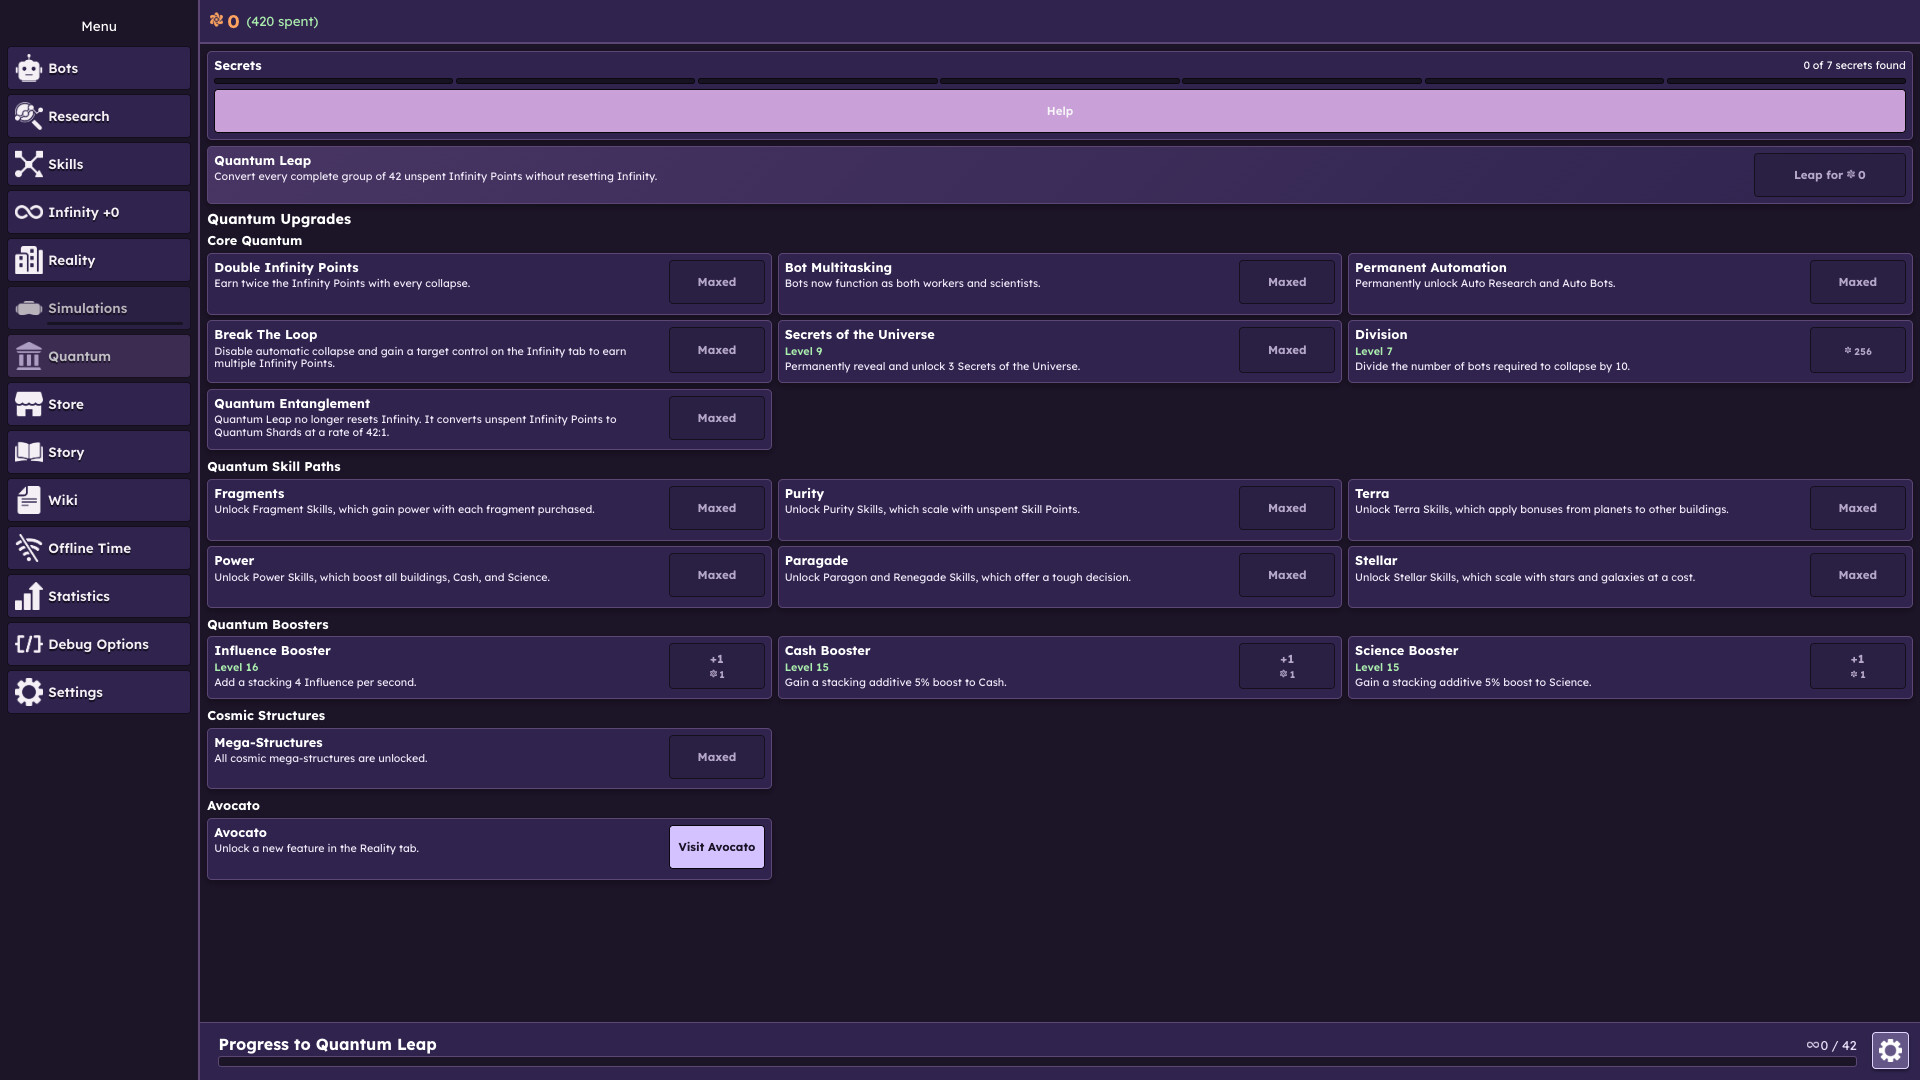1920x1080 pixels.
Task: Click the Story open-book icon
Action: [29, 452]
